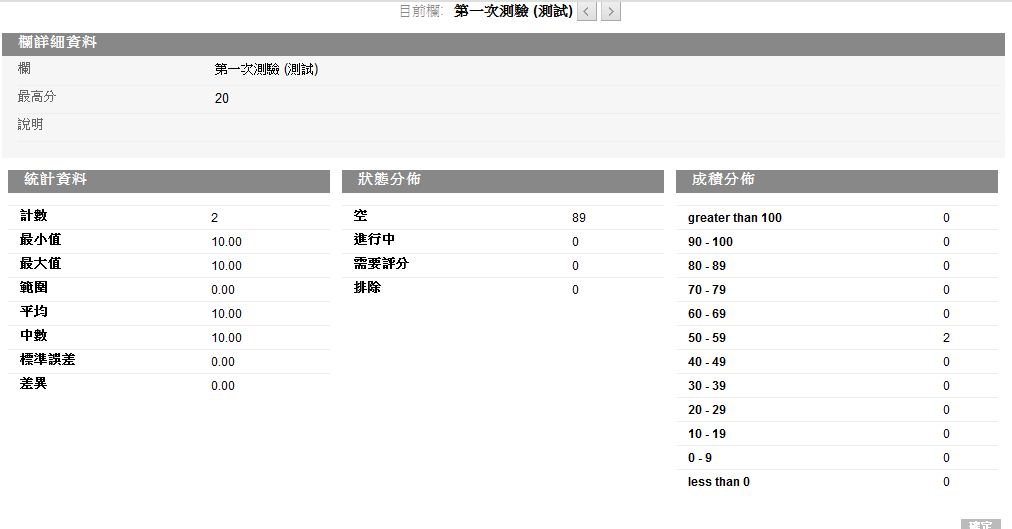Click the 確定 button at bottom right

[x=980, y=524]
